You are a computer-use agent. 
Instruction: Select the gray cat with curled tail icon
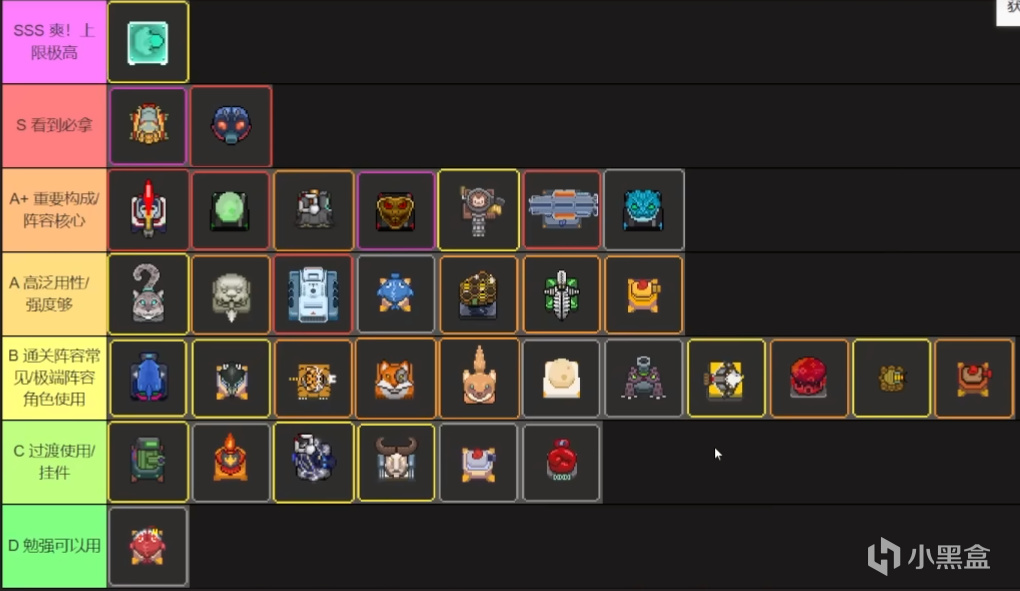[148, 294]
